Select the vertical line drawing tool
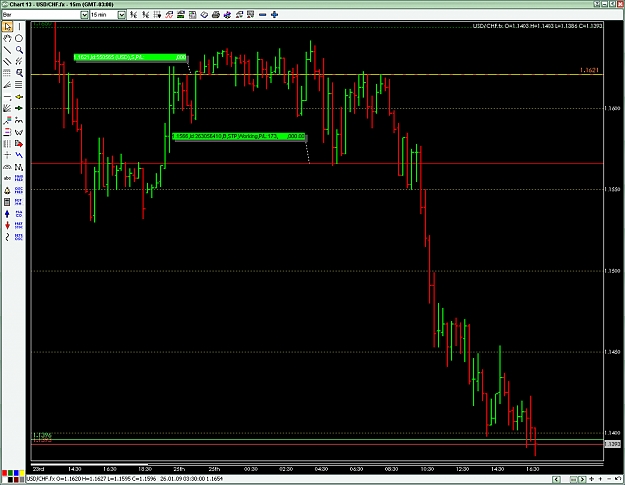The width and height of the screenshot is (625, 485). (19, 27)
